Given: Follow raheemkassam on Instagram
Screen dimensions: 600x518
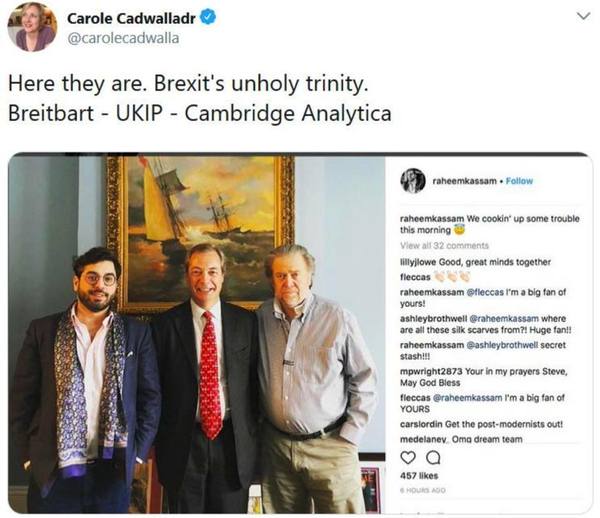Looking at the screenshot, I should [518, 181].
